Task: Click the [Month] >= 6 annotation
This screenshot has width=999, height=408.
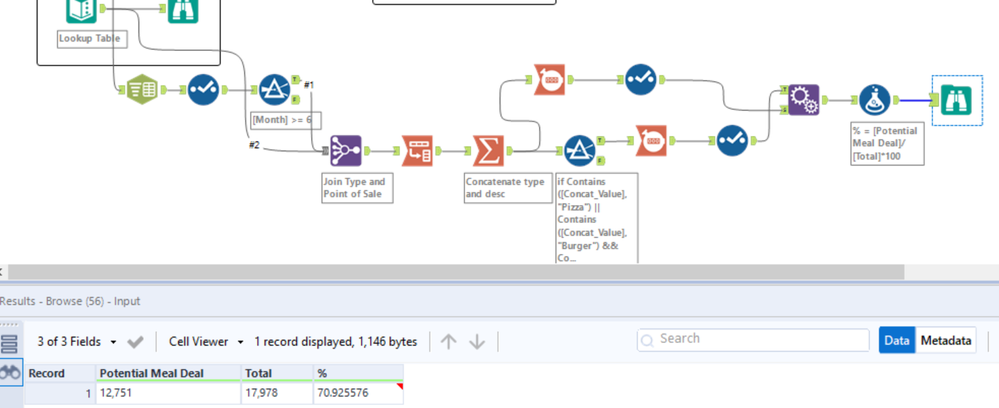Action: coord(286,120)
